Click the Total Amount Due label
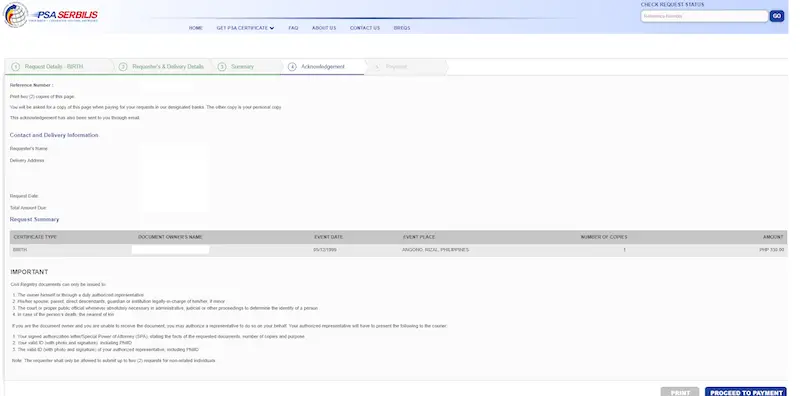This screenshot has height=396, width=800. click(x=28, y=208)
